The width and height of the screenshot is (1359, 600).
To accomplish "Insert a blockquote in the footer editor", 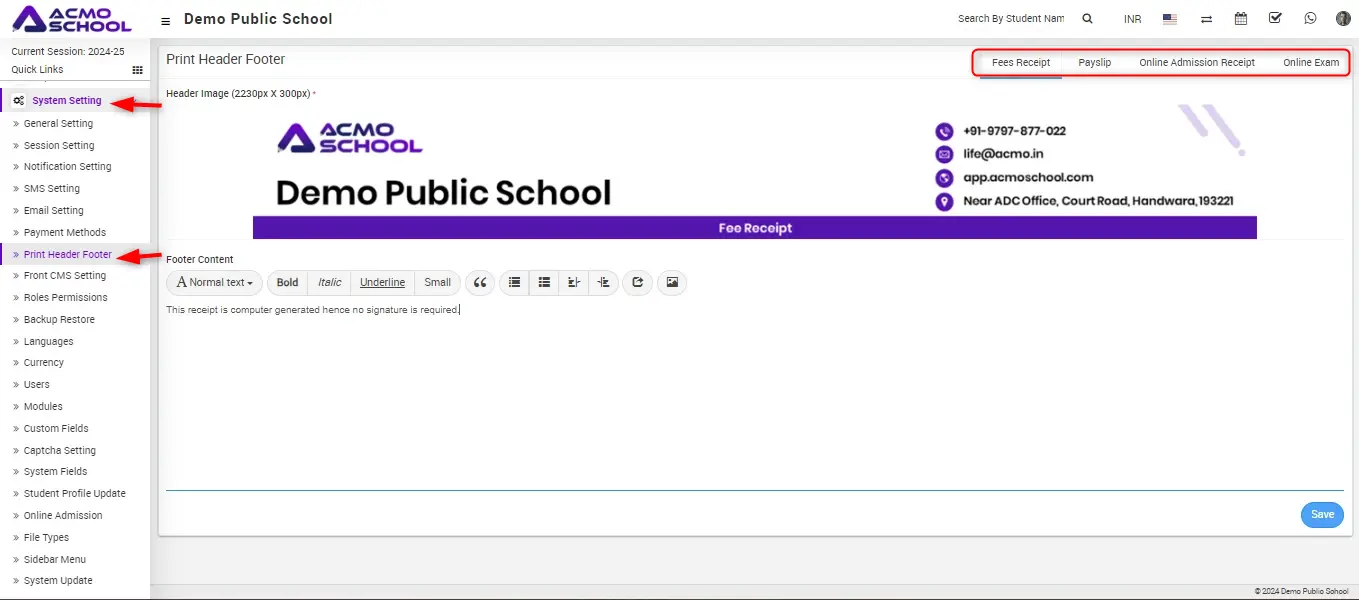I will 480,283.
